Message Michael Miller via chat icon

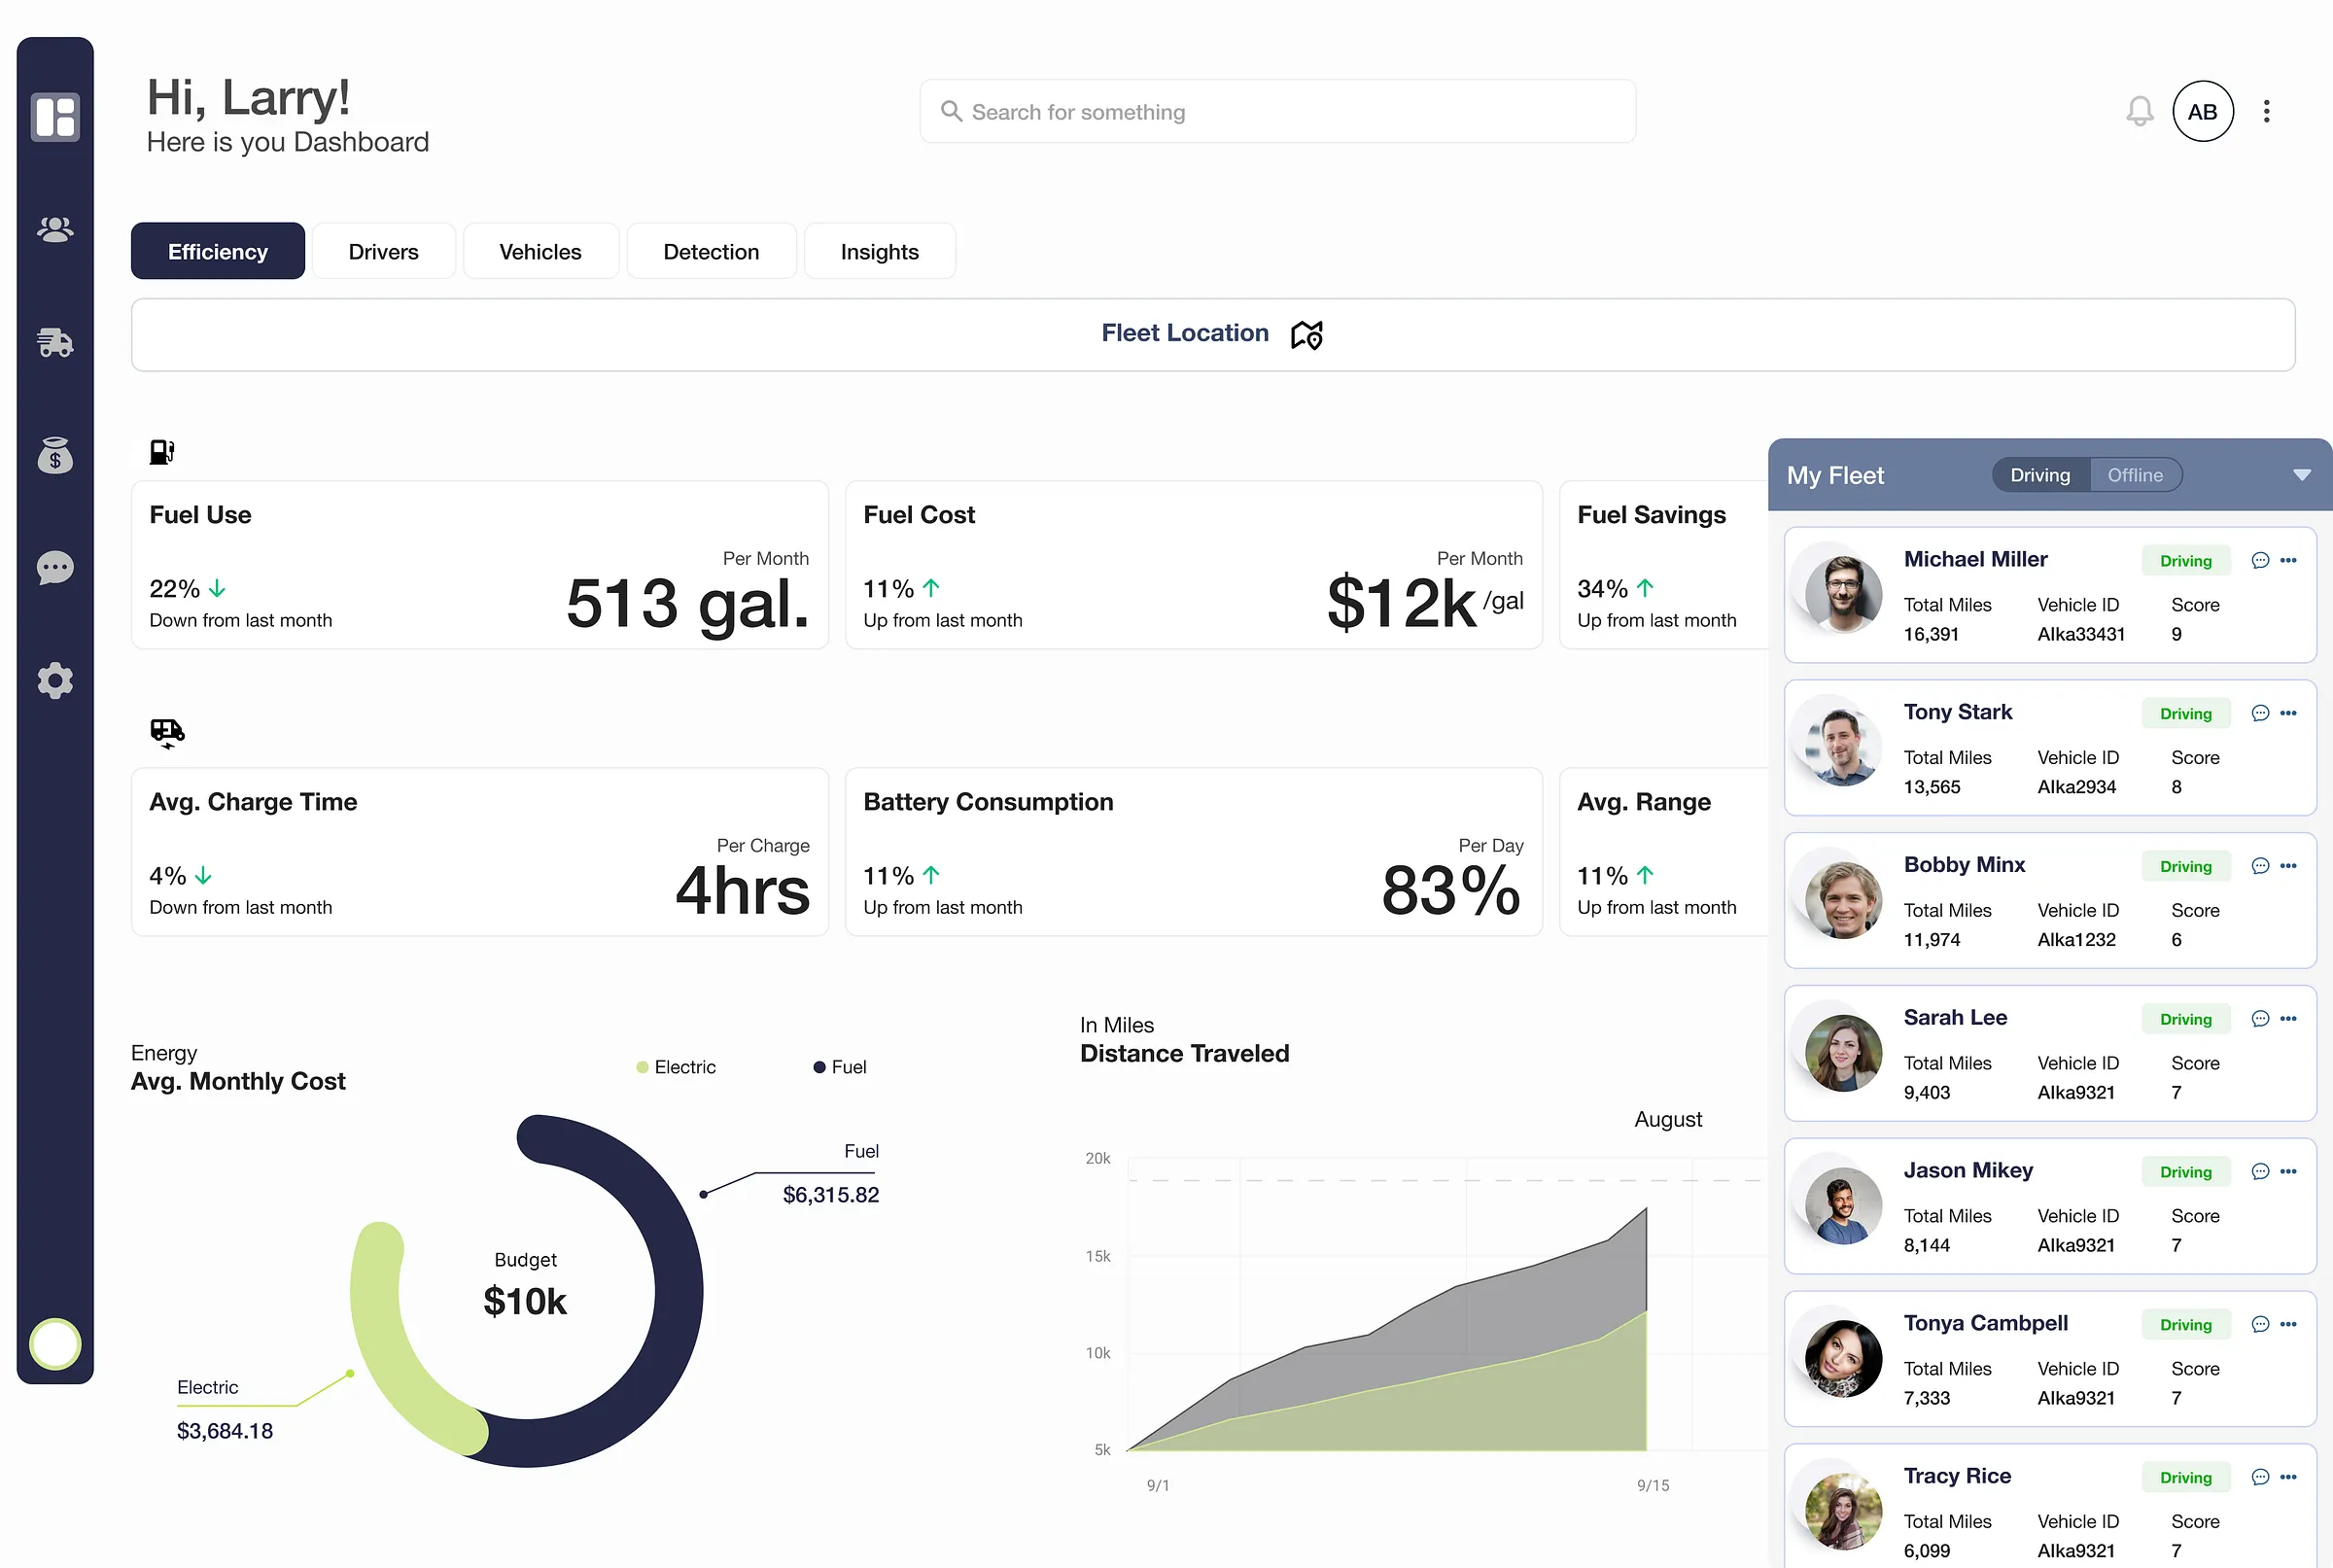(x=2260, y=560)
